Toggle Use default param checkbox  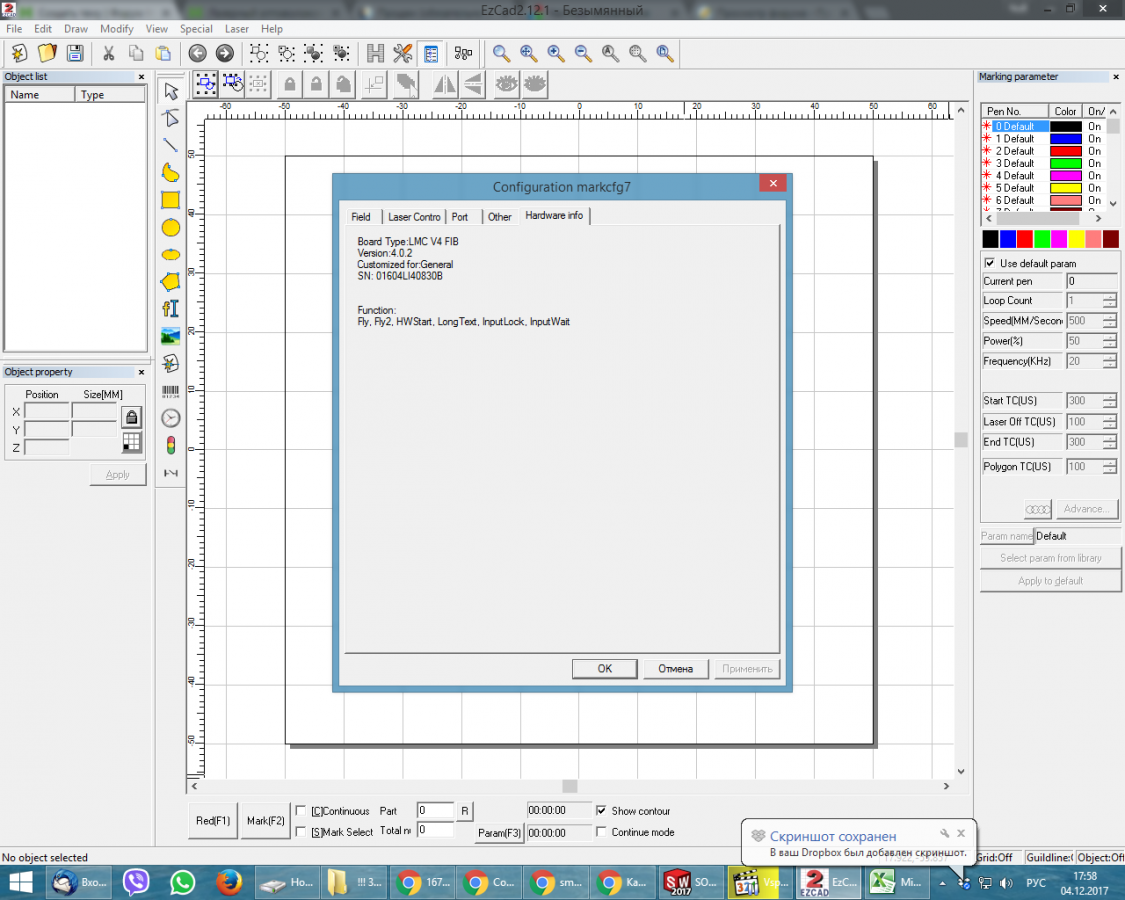(990, 263)
